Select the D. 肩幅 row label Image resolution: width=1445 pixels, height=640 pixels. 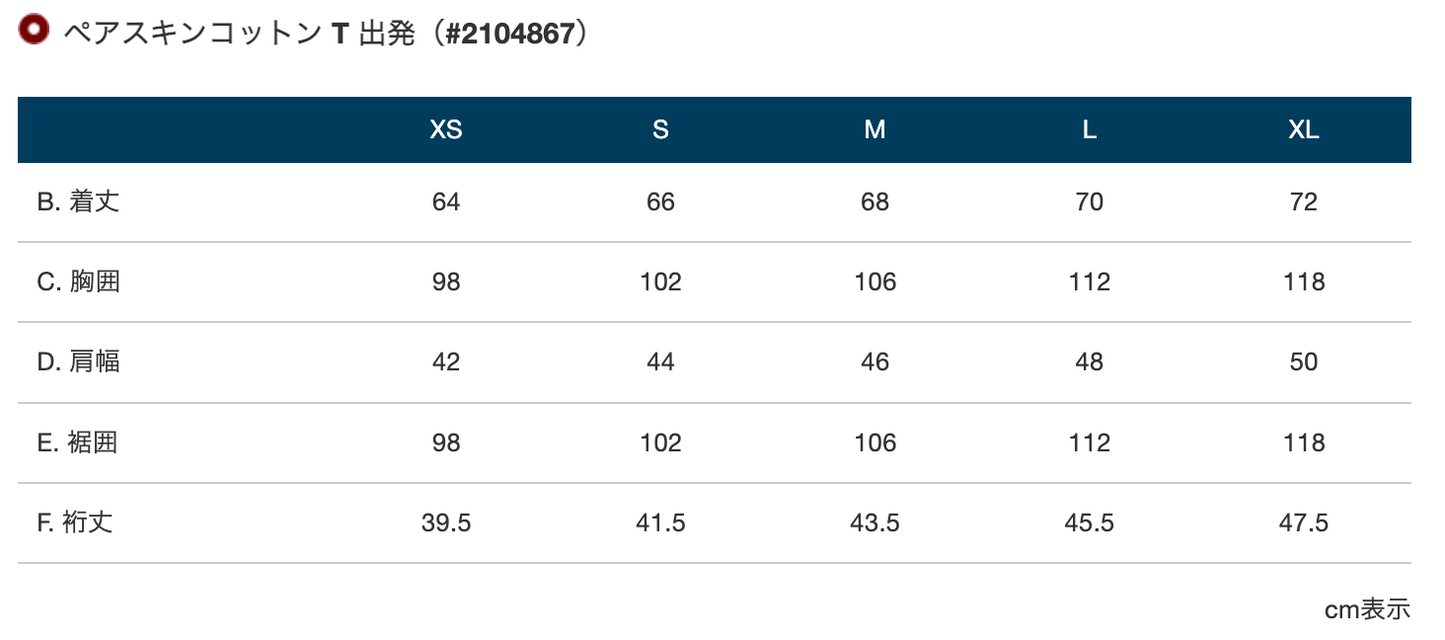79,362
